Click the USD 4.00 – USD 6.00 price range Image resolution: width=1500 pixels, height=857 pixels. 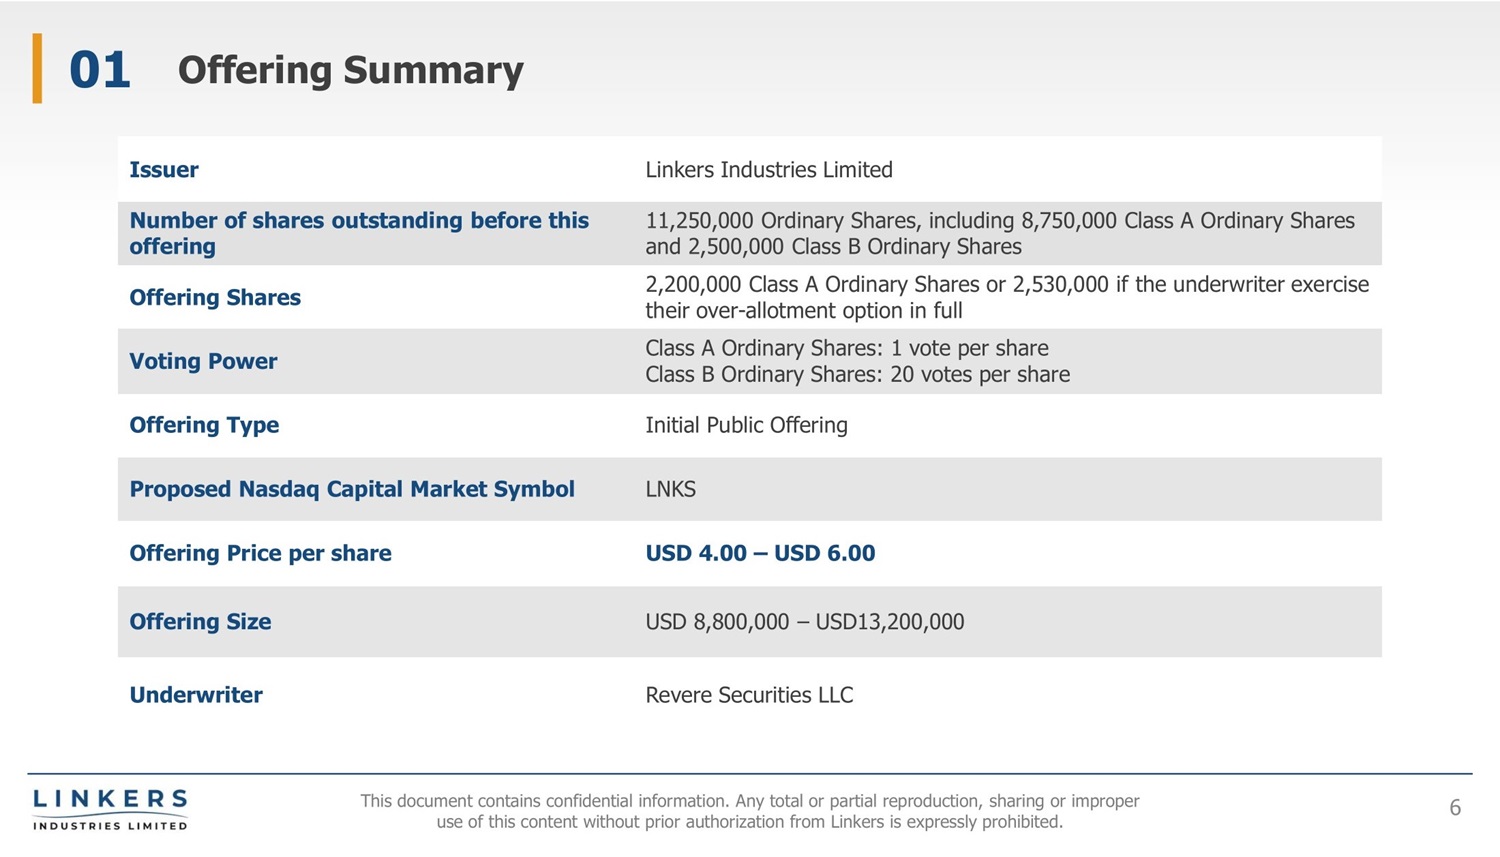(x=760, y=553)
